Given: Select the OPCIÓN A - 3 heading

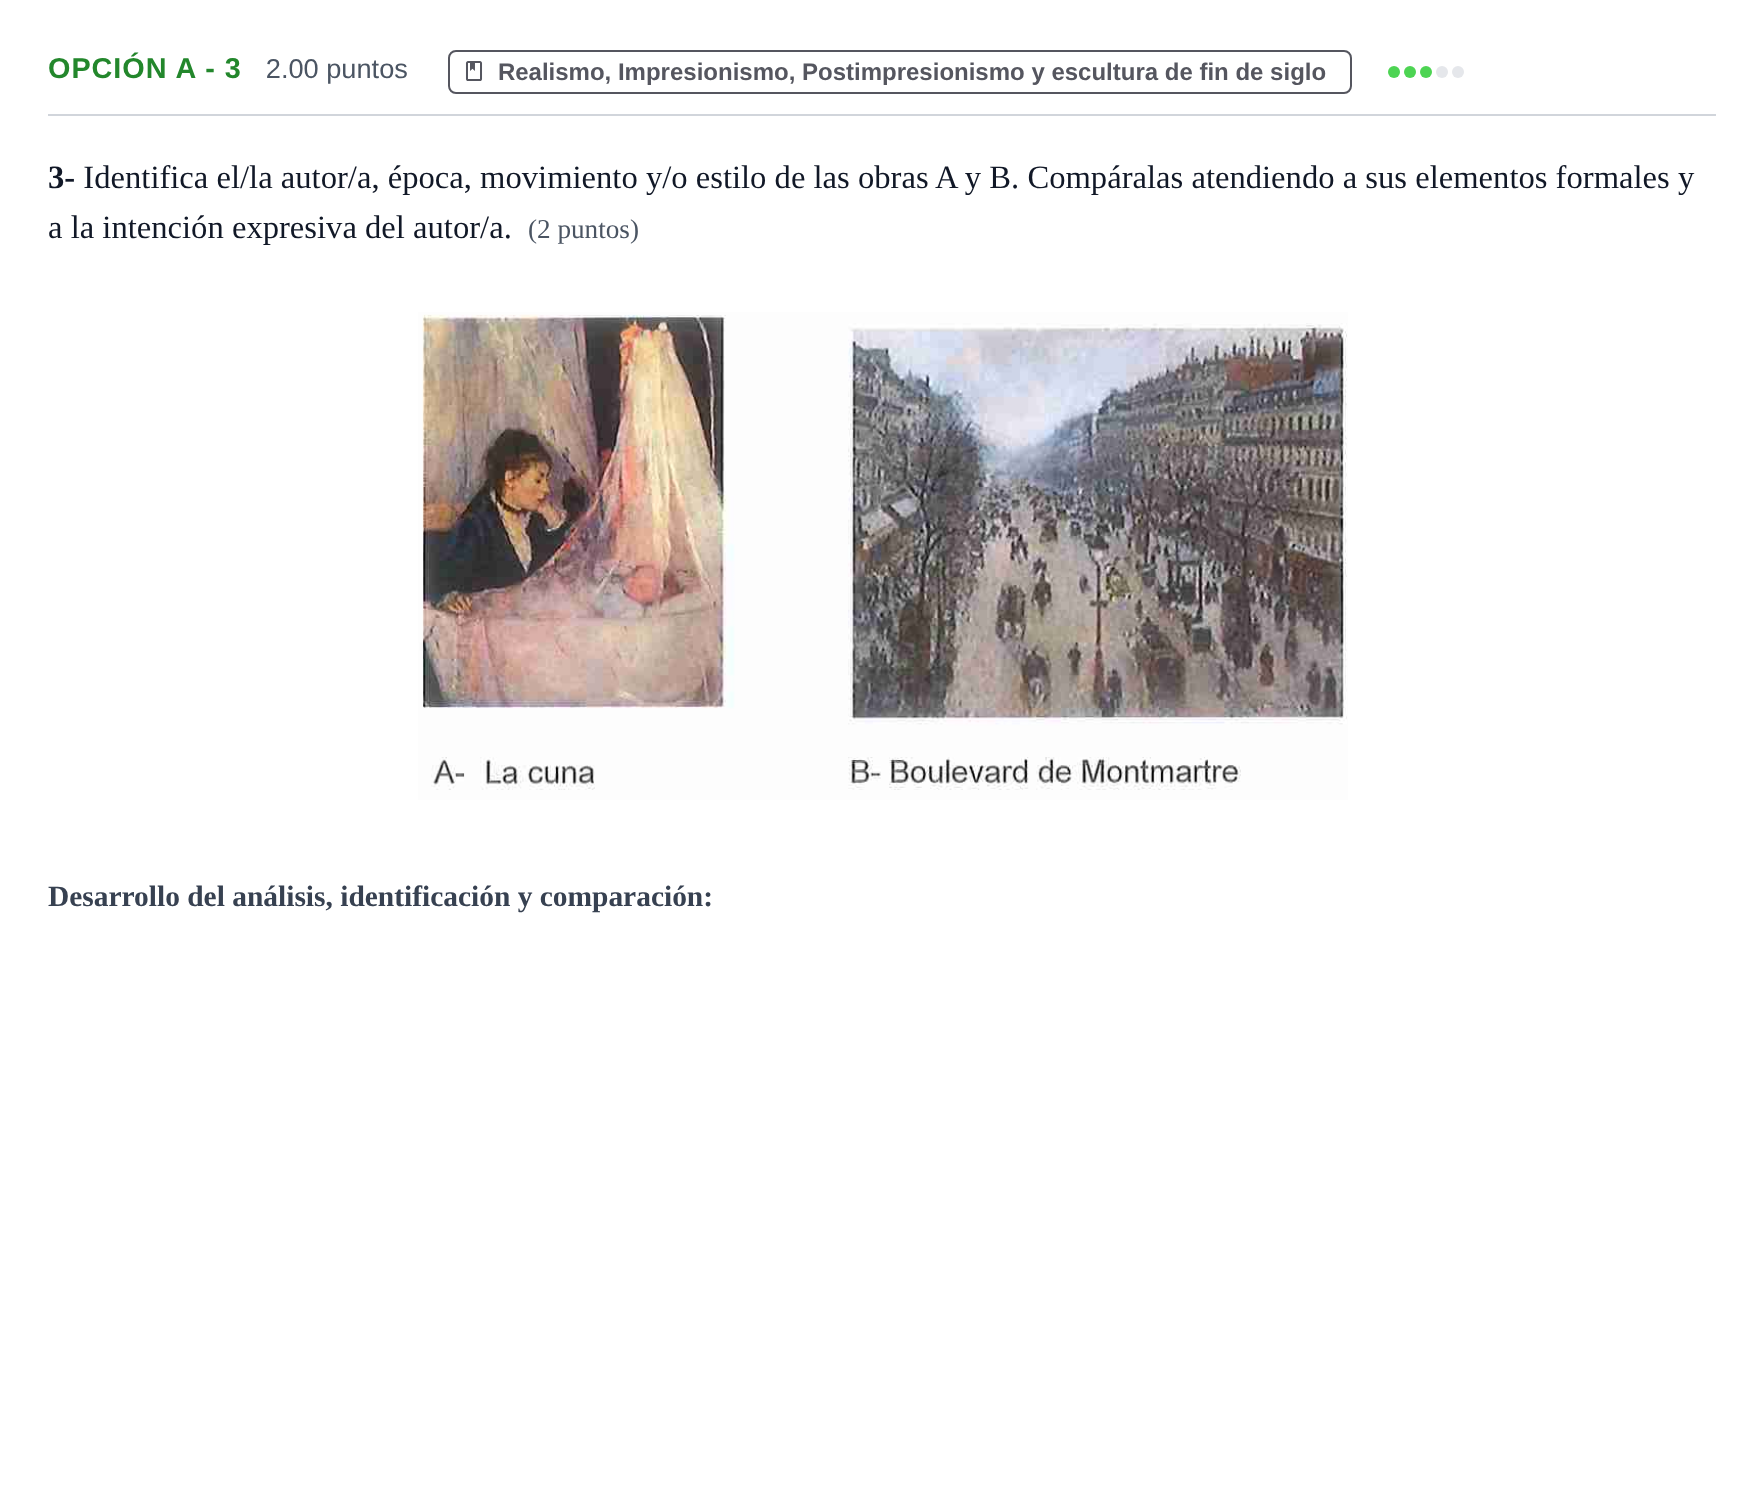Looking at the screenshot, I should click(145, 69).
